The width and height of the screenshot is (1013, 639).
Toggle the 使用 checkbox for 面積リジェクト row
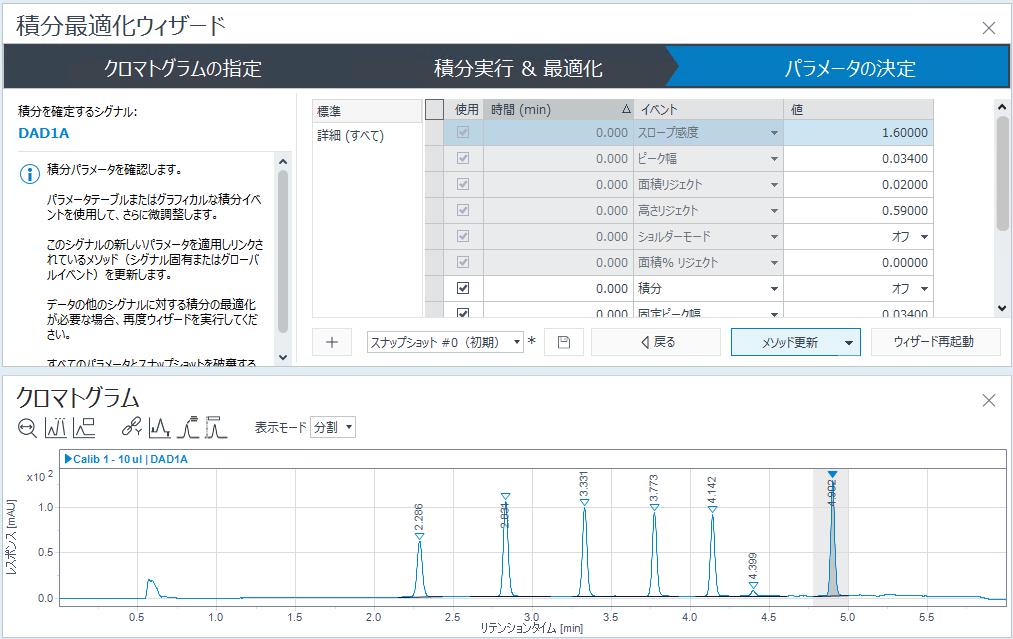[463, 184]
